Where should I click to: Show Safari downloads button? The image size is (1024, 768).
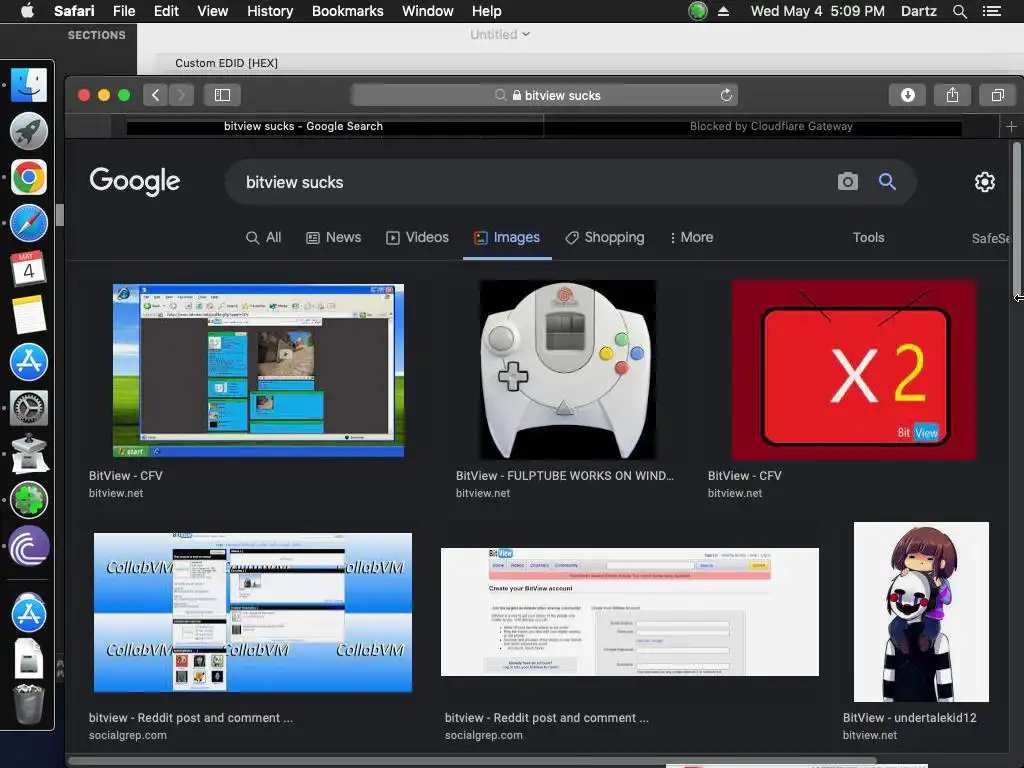point(907,95)
